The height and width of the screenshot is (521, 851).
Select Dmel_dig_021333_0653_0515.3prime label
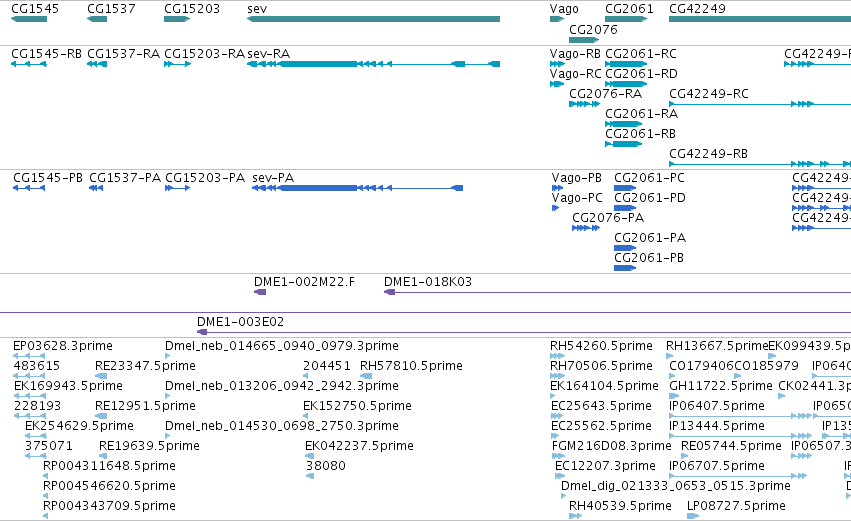pos(676,487)
